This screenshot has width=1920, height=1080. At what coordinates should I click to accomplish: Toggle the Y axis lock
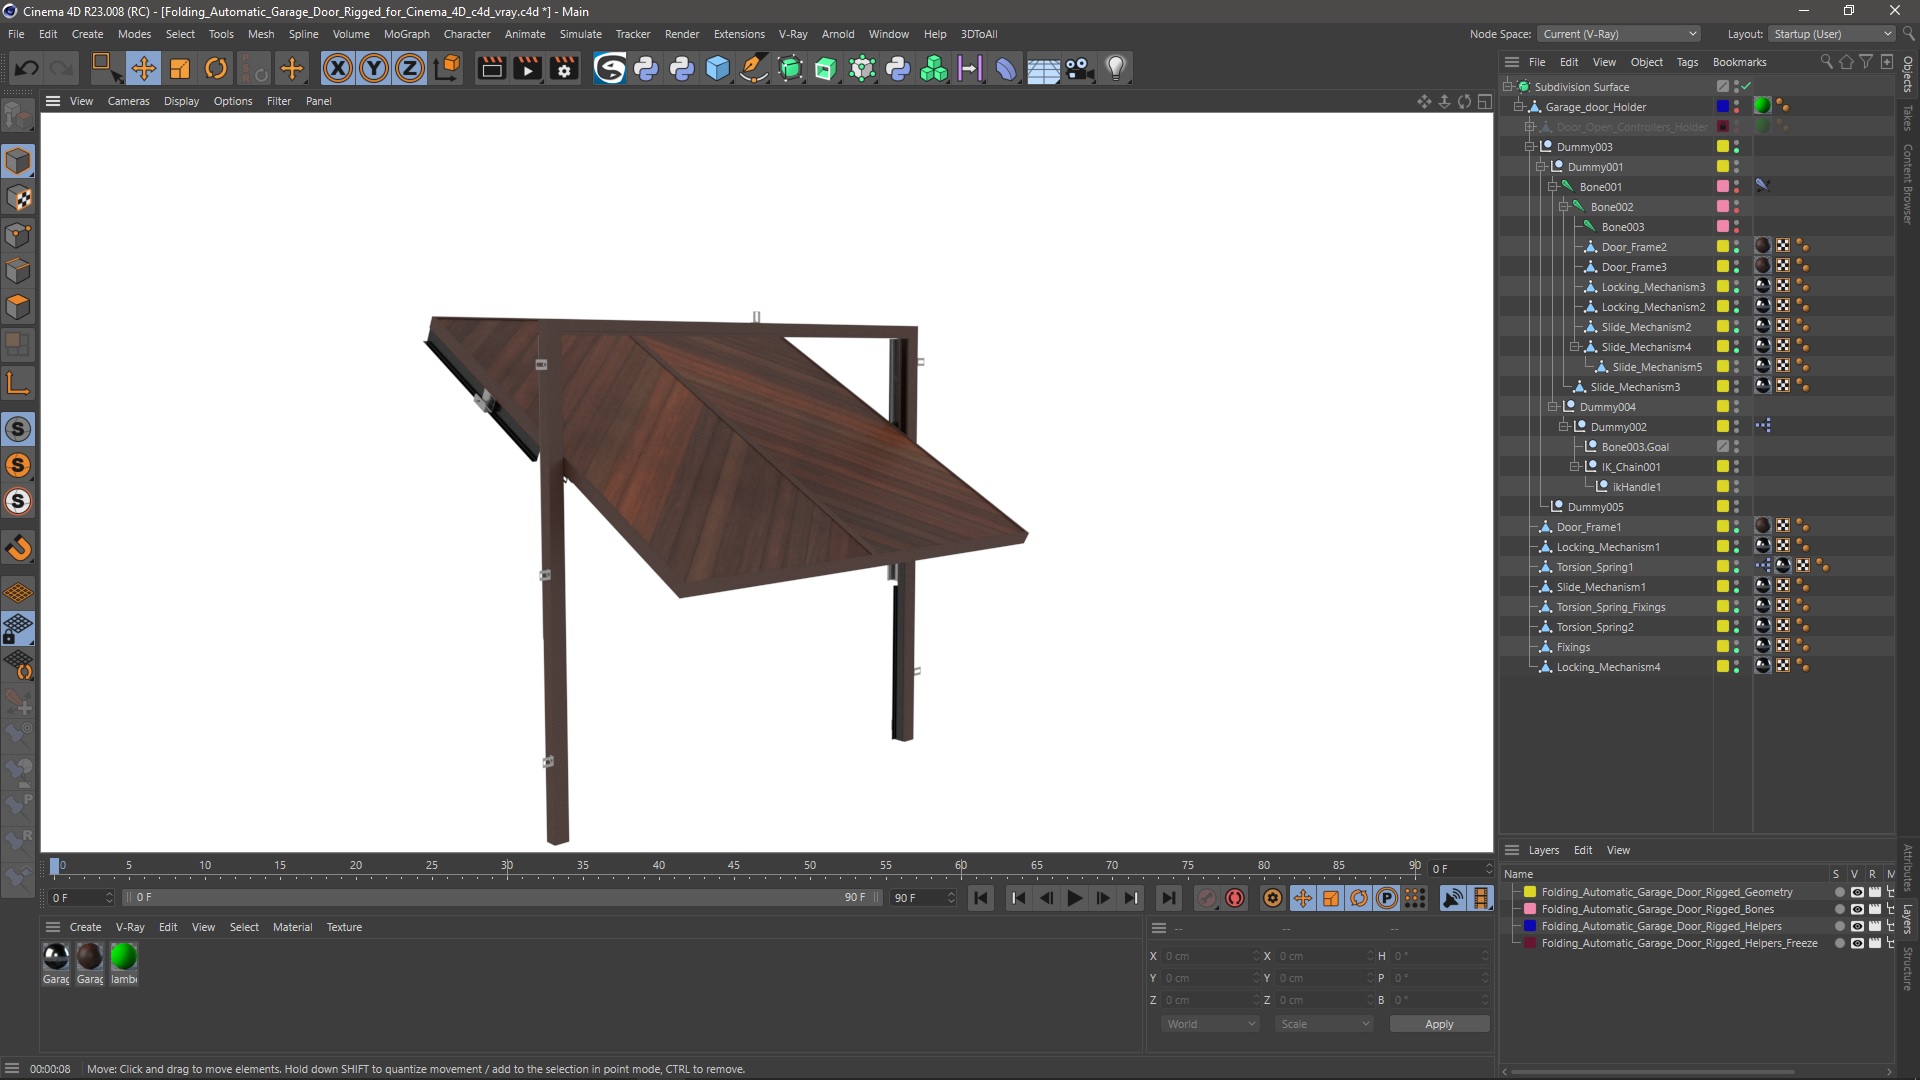[374, 68]
